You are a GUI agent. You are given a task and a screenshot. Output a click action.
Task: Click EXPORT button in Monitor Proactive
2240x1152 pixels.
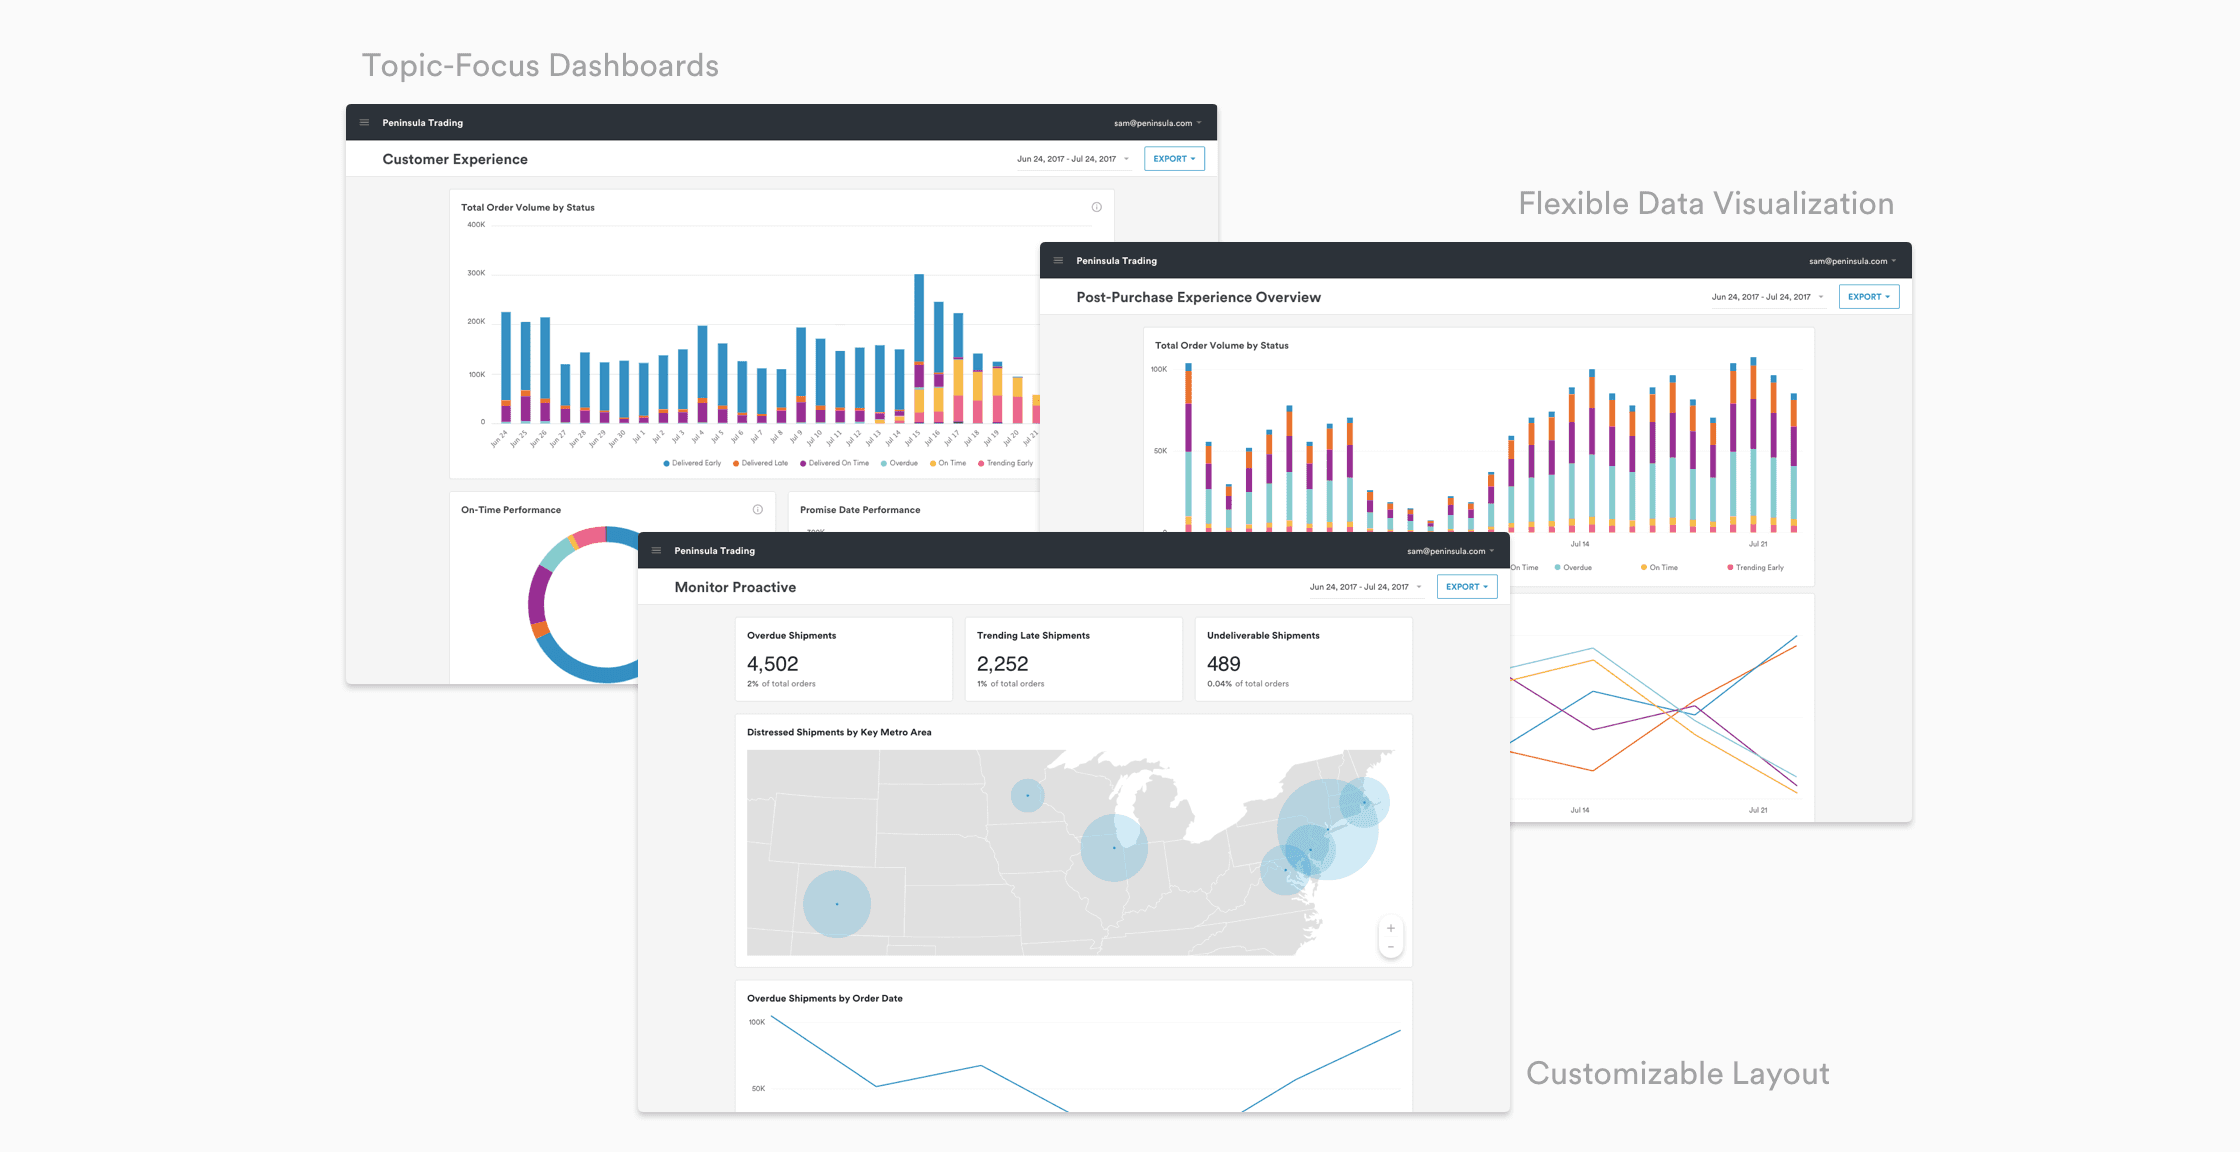[x=1466, y=587]
